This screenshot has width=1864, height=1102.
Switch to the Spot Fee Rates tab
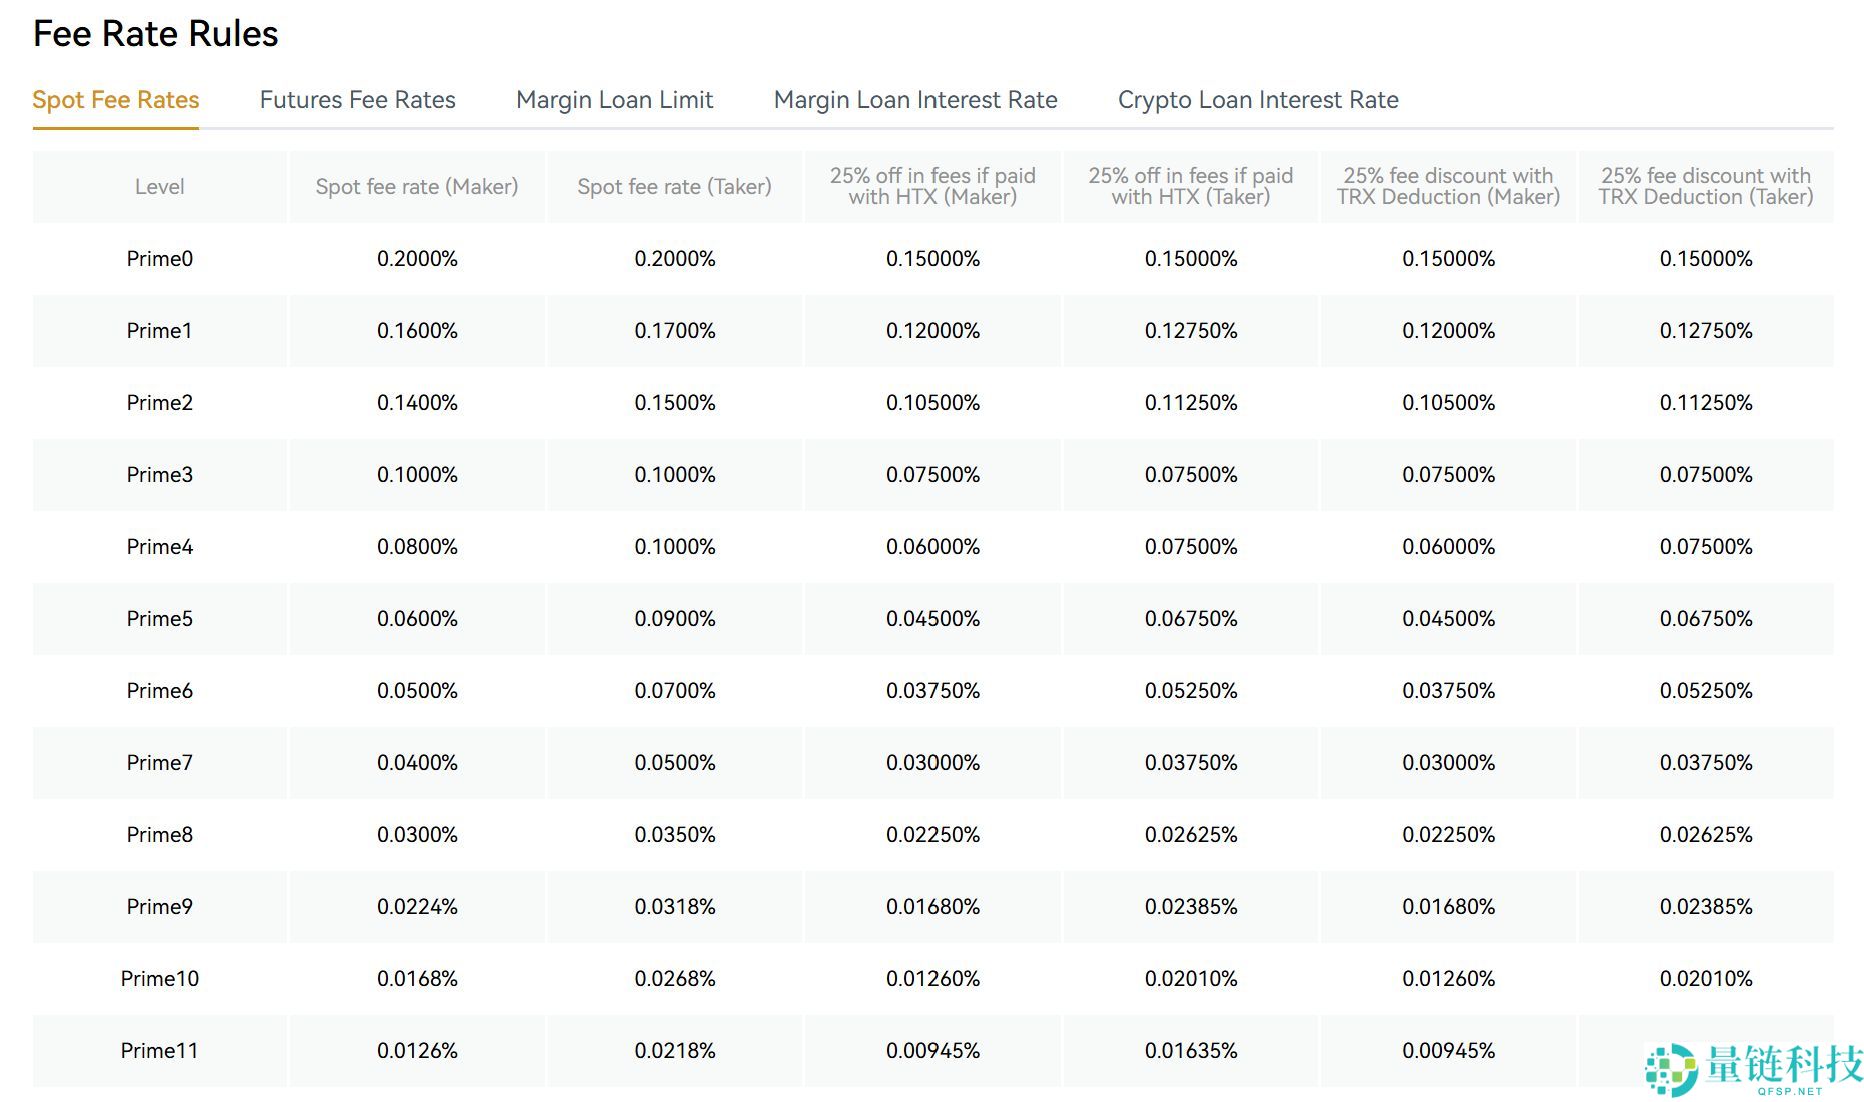pyautogui.click(x=116, y=100)
